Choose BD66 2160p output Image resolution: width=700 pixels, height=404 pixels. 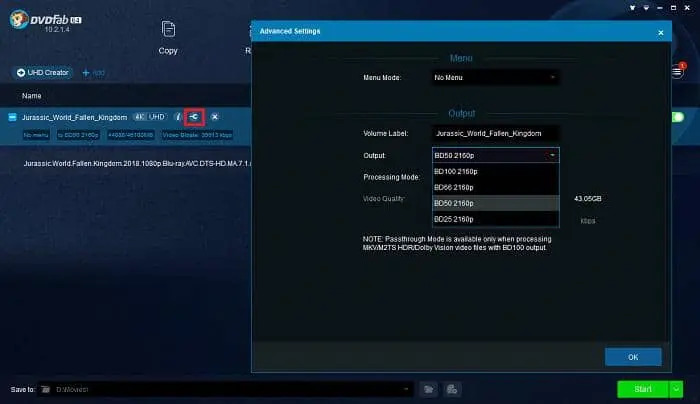tap(496, 187)
